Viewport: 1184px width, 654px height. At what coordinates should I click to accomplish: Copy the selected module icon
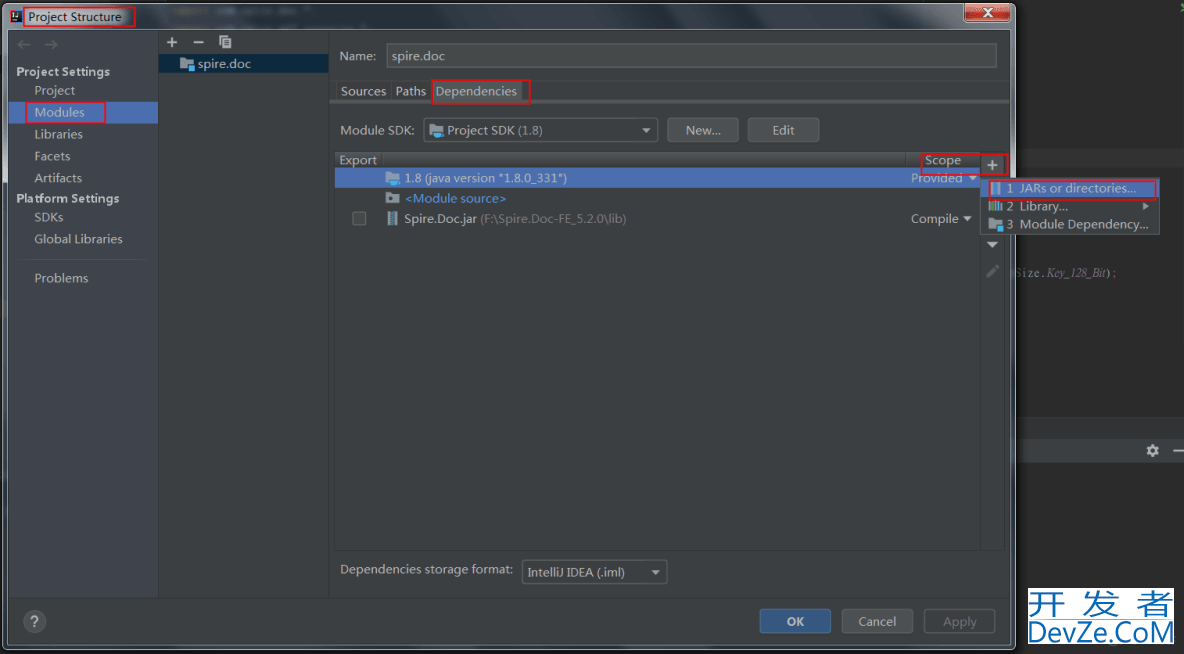click(x=225, y=42)
